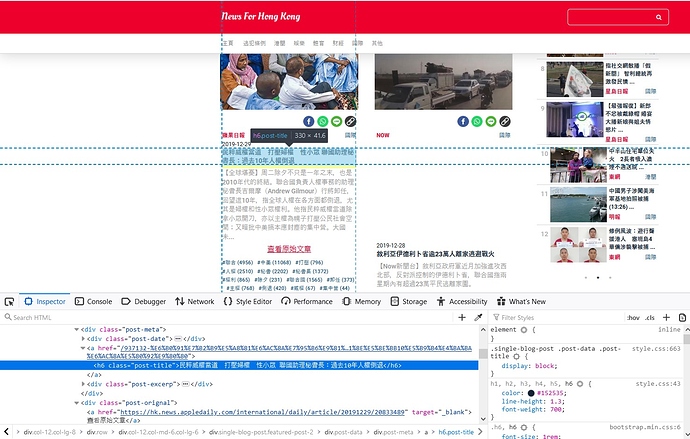
Task: Click the NOW source label
Action: pos(382,135)
